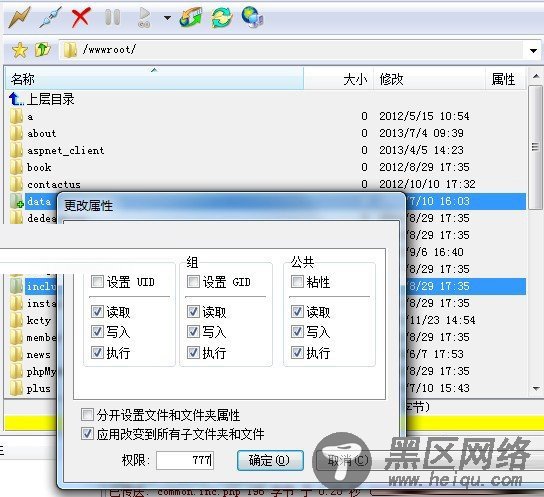
Task: Select the contactus folder
Action: coord(54,184)
